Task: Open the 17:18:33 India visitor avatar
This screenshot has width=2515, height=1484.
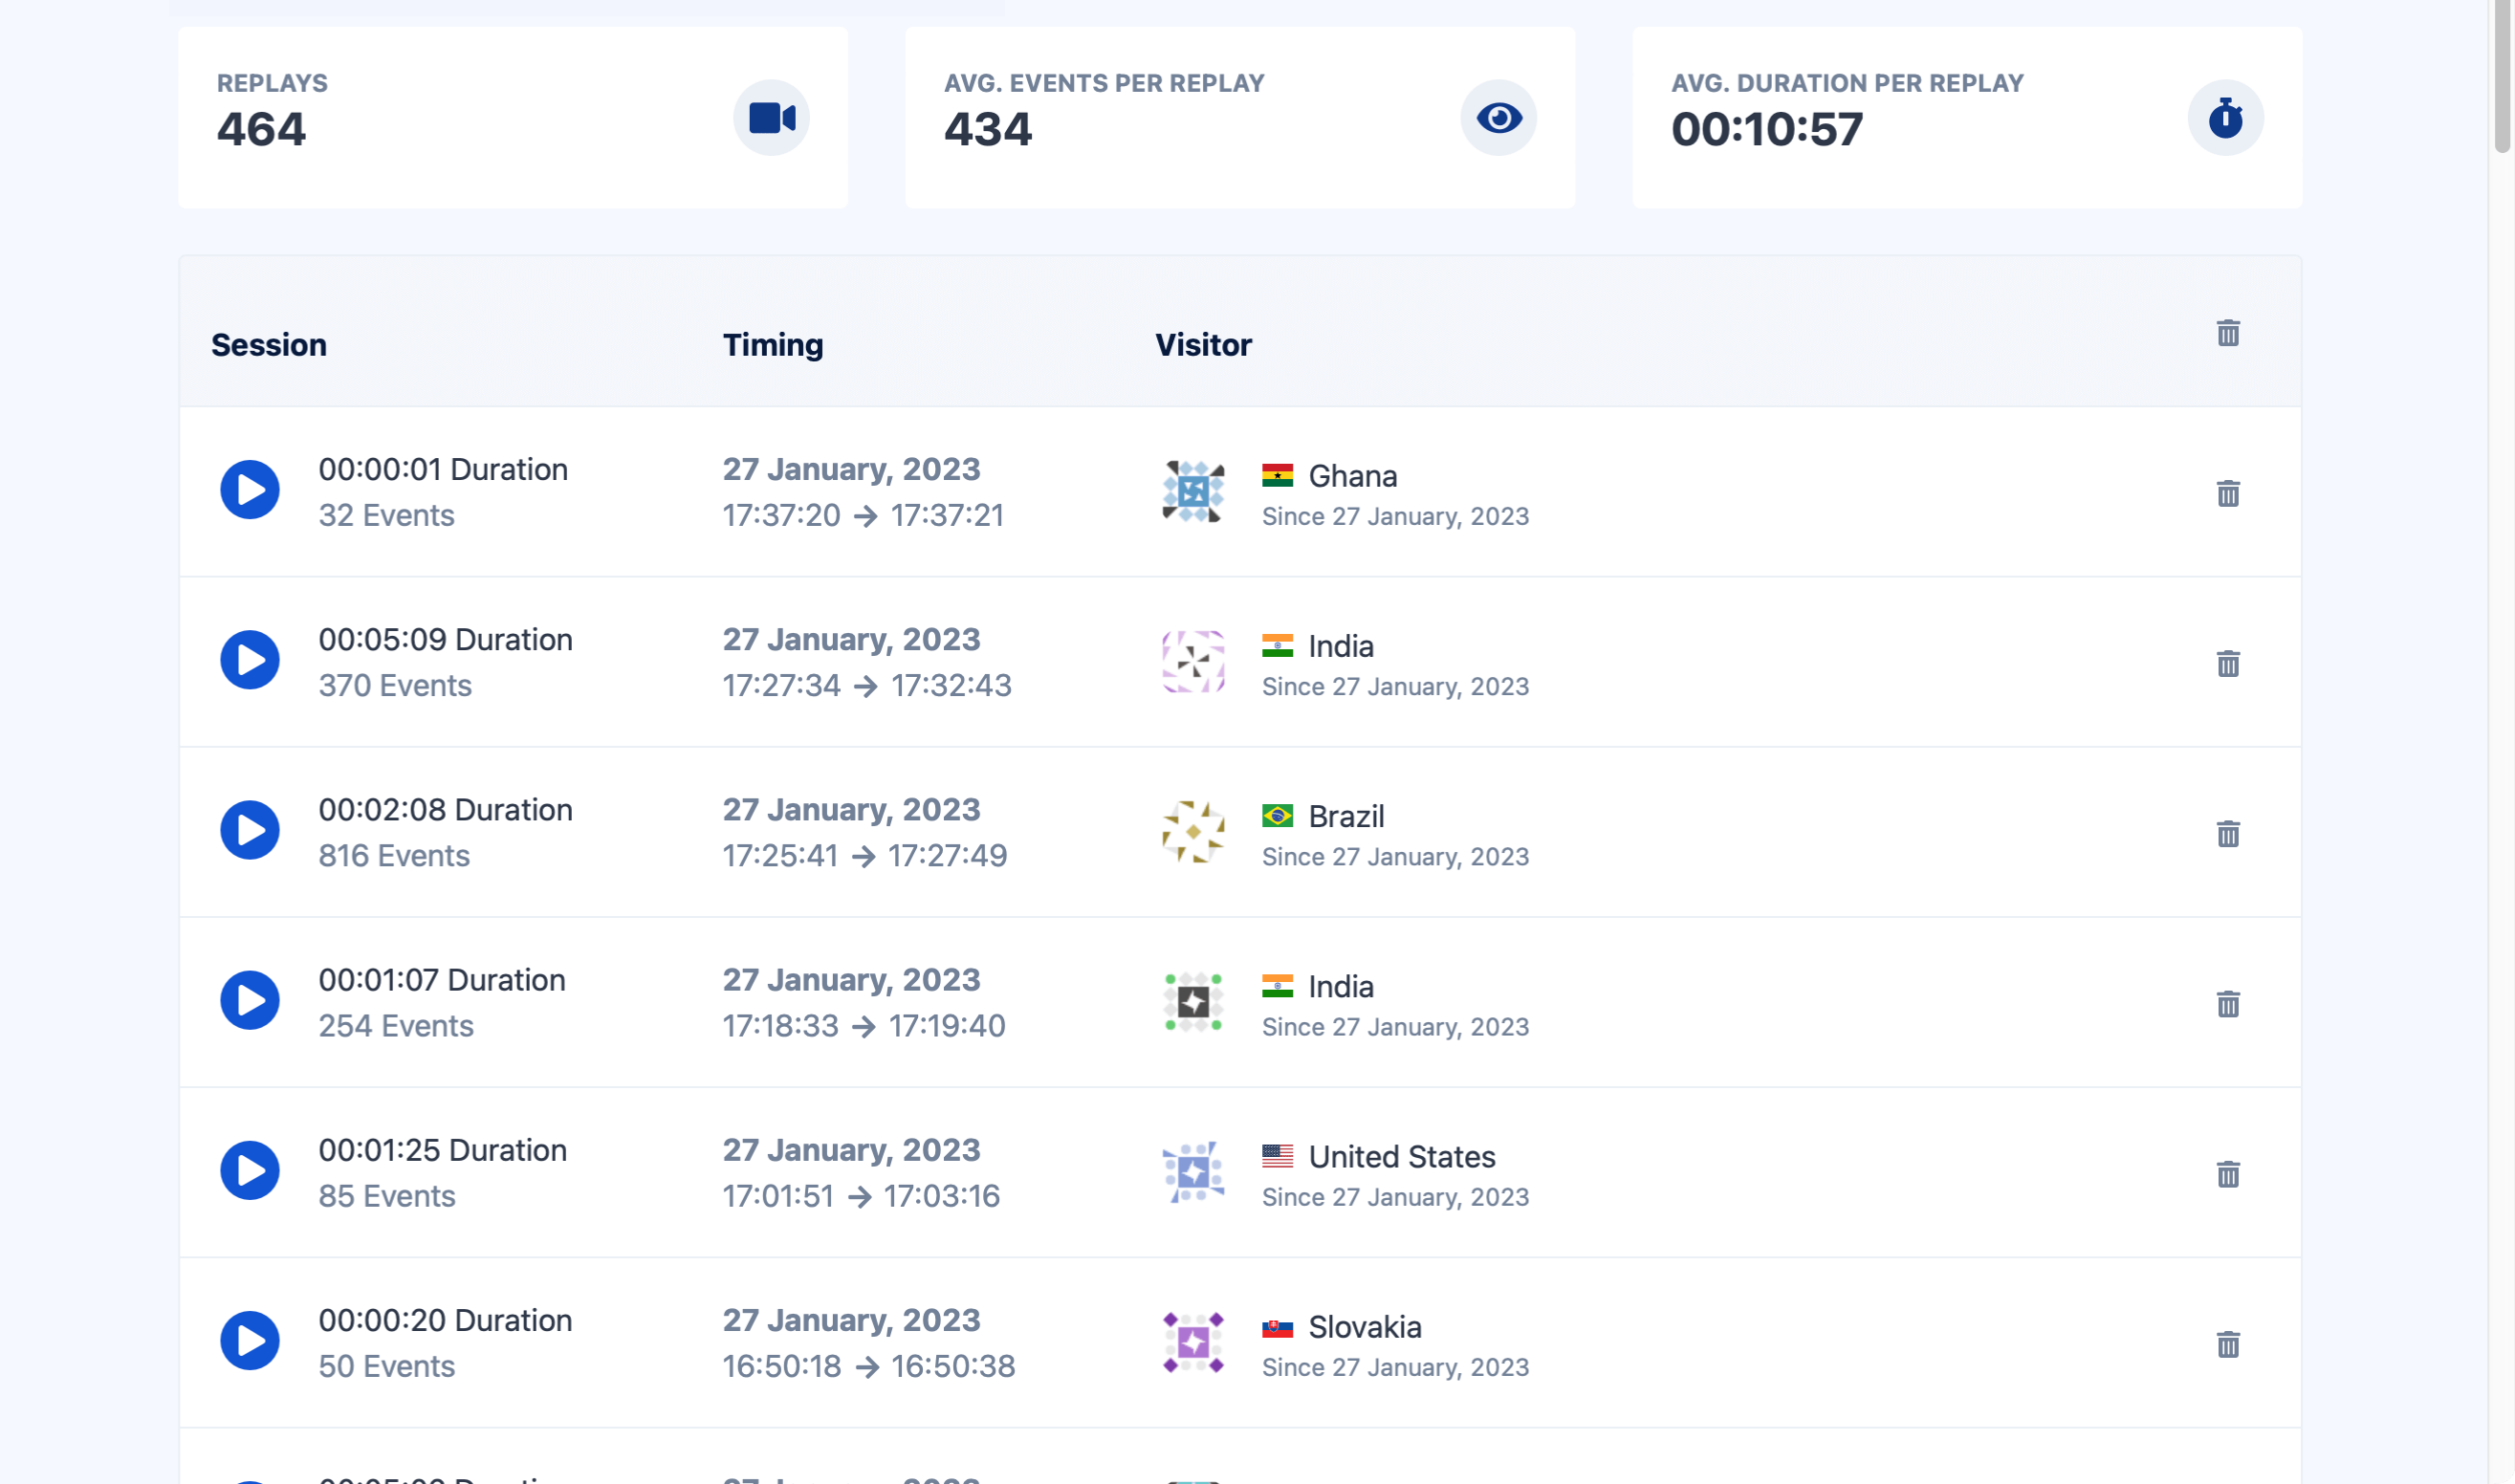Action: (1193, 1001)
